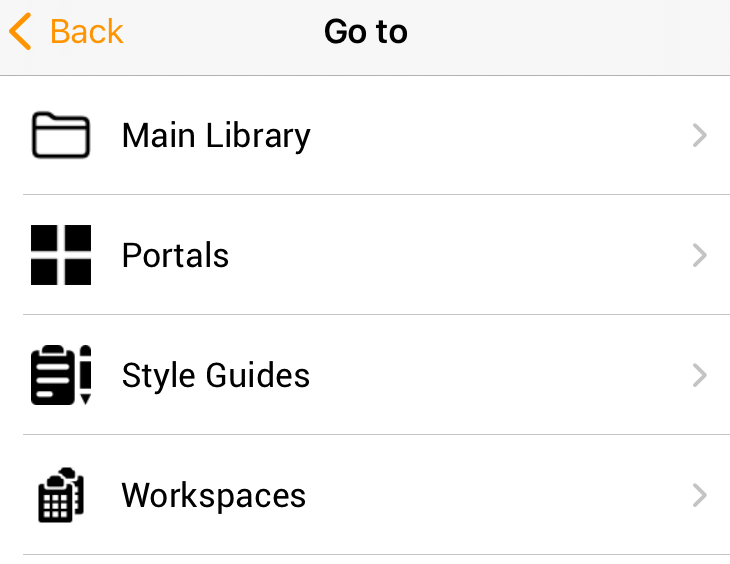Expand Portals with its right chevron
Screen dimensions: 730x564
tap(700, 255)
